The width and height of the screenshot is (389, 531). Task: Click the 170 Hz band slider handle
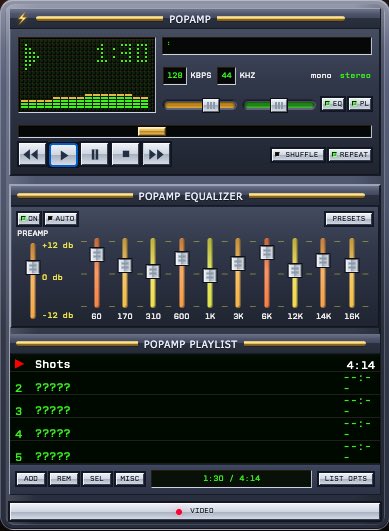(x=125, y=266)
